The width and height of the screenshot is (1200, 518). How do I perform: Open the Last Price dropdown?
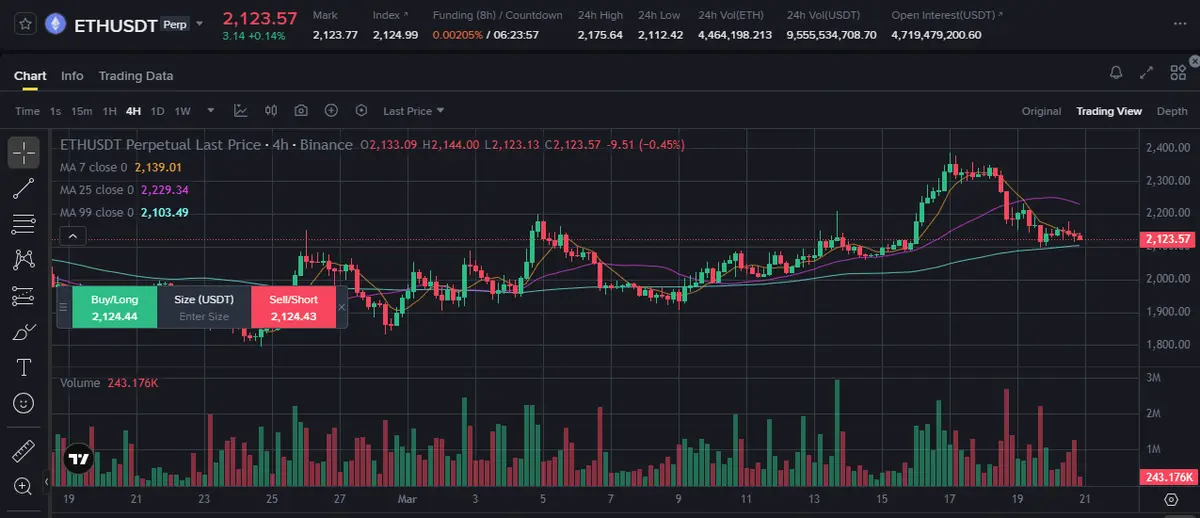[413, 111]
